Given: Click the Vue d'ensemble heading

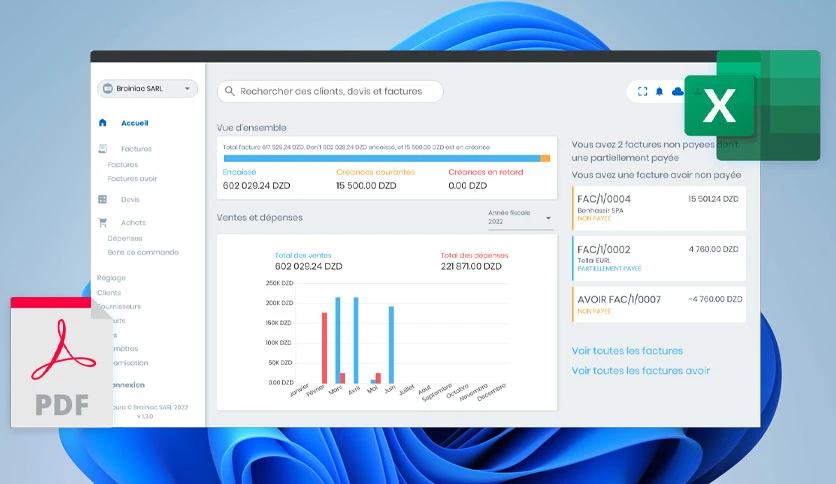Looking at the screenshot, I should (252, 128).
